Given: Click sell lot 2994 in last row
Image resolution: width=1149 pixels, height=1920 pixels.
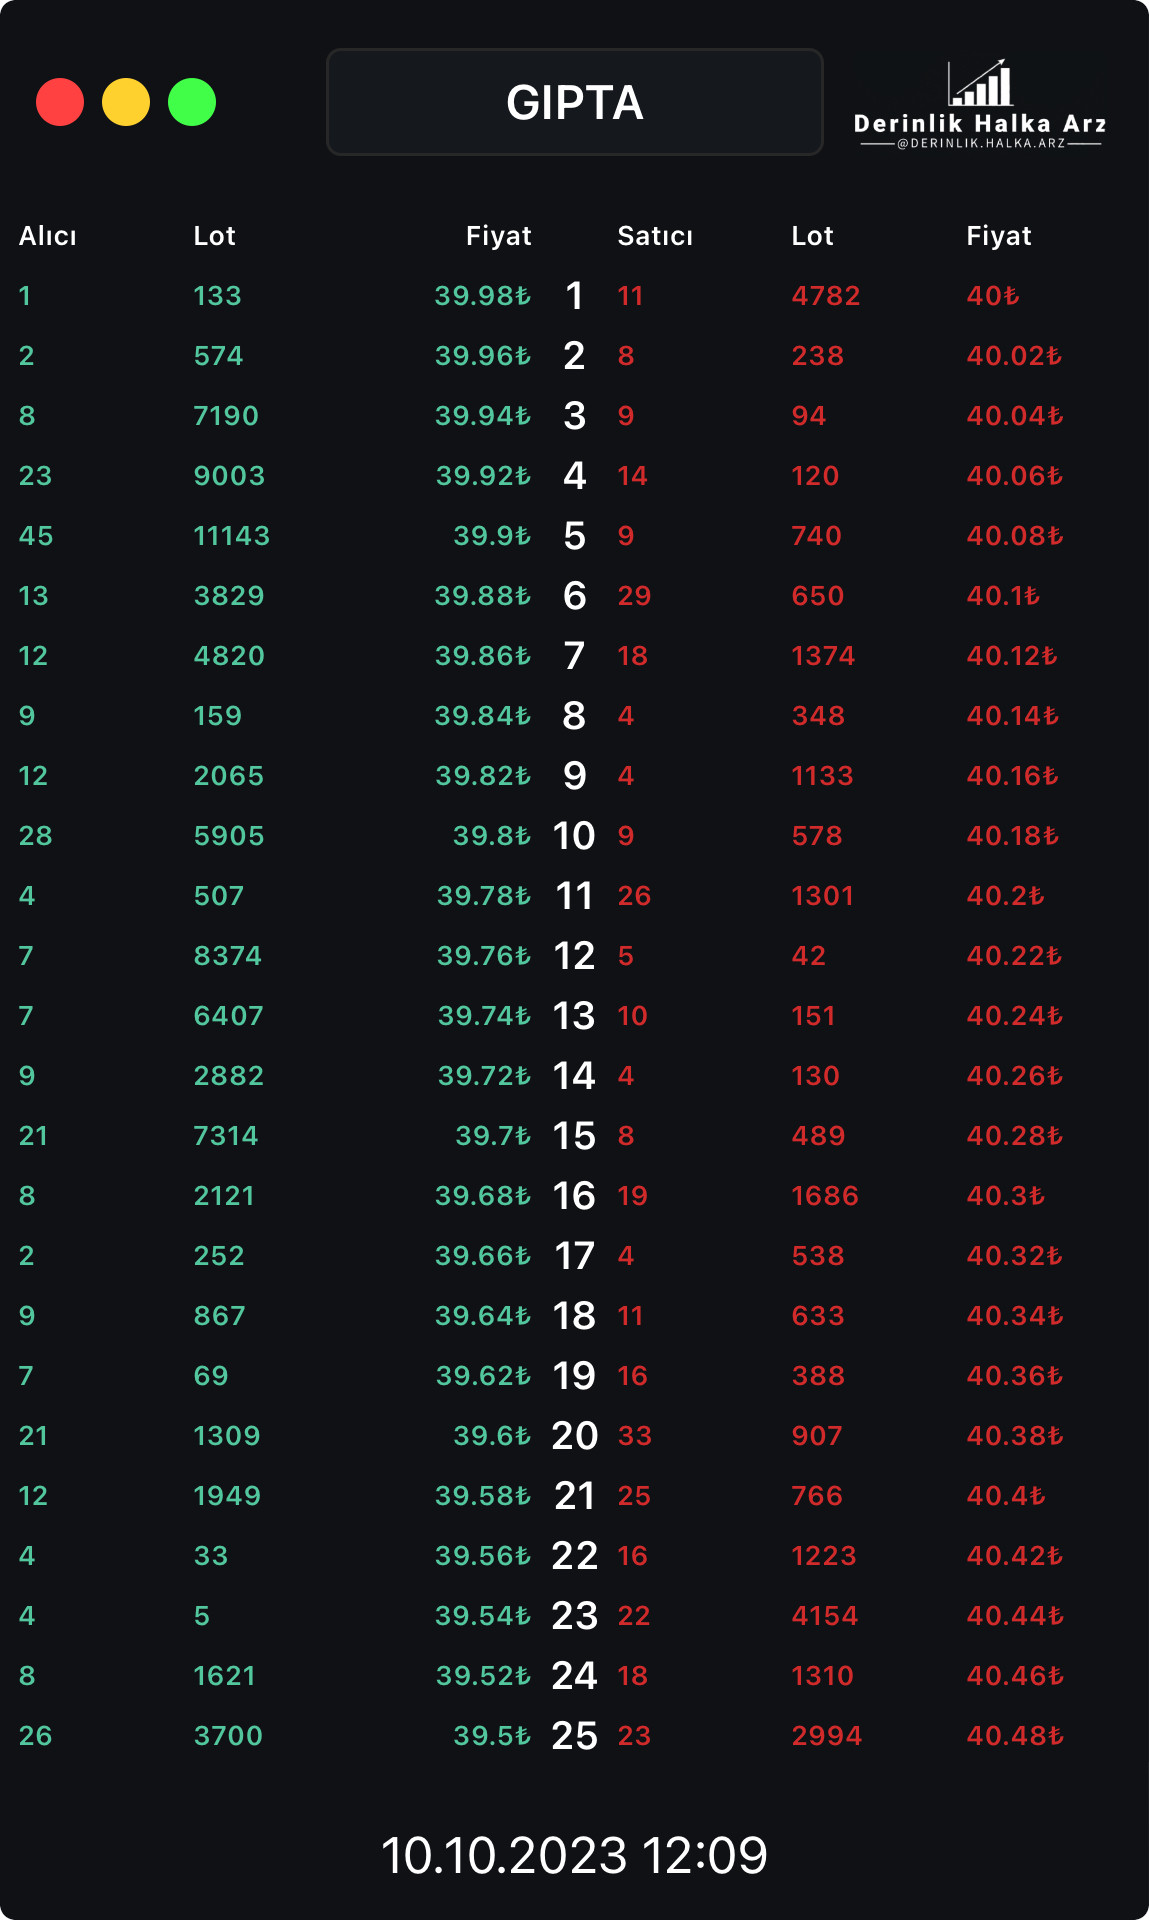Looking at the screenshot, I should point(827,1736).
